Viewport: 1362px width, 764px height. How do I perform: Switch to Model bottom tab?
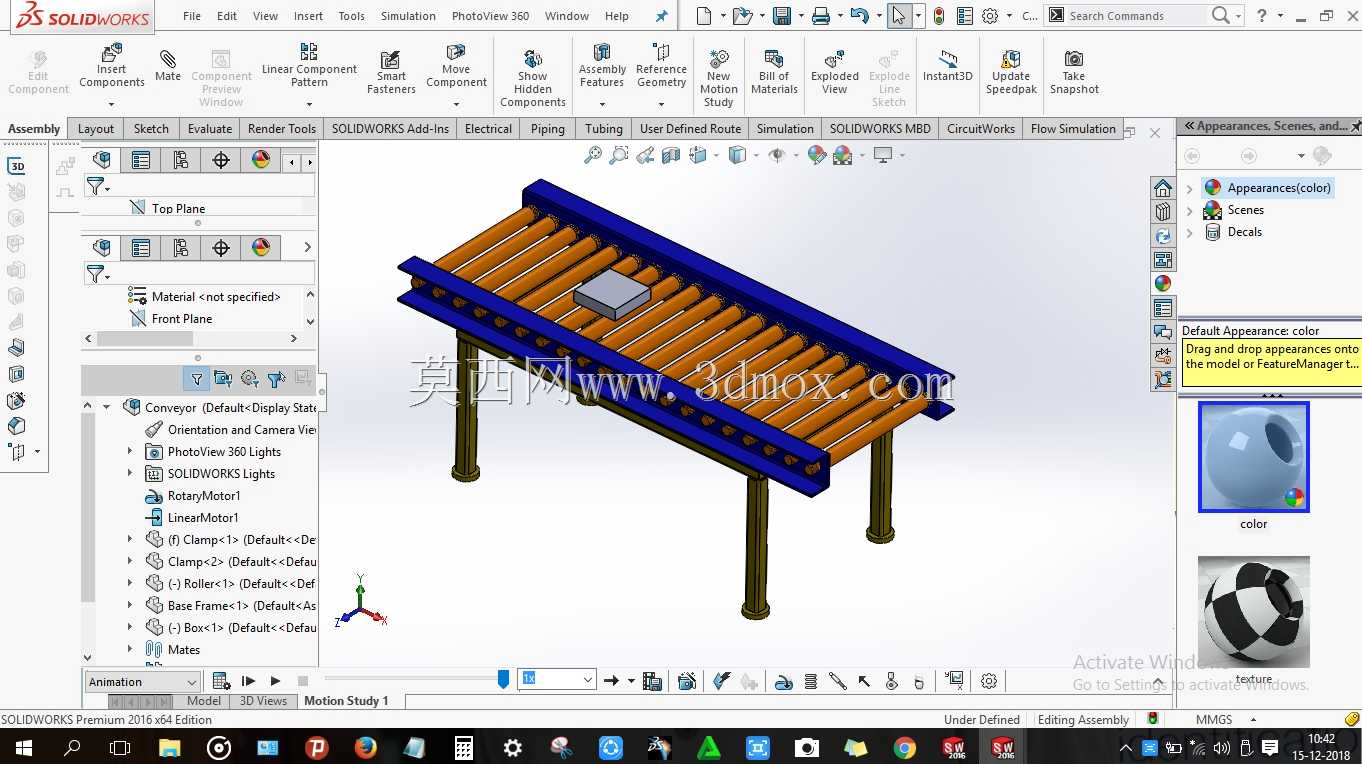click(x=204, y=701)
